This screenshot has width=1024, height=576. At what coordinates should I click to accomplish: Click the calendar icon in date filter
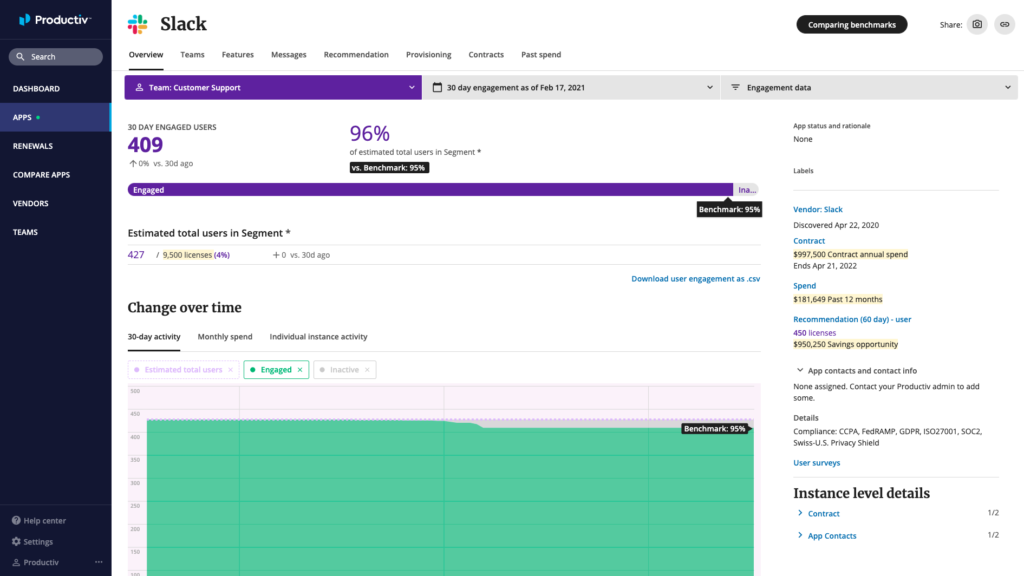[437, 88]
